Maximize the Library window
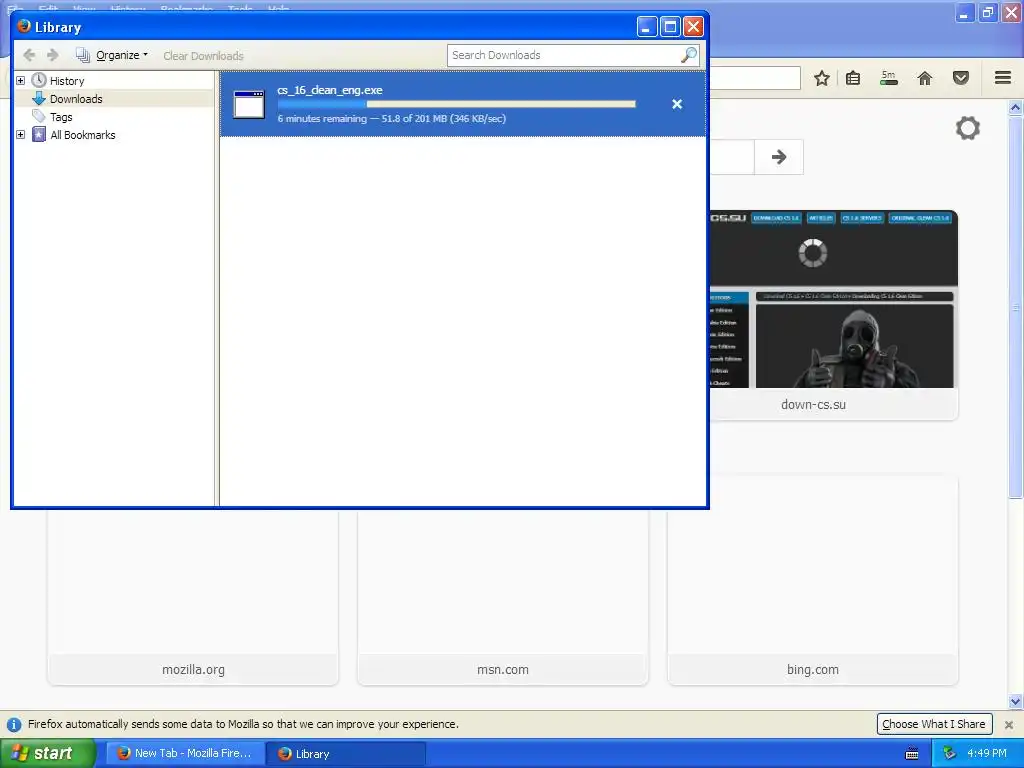1024x768 pixels. 670,27
